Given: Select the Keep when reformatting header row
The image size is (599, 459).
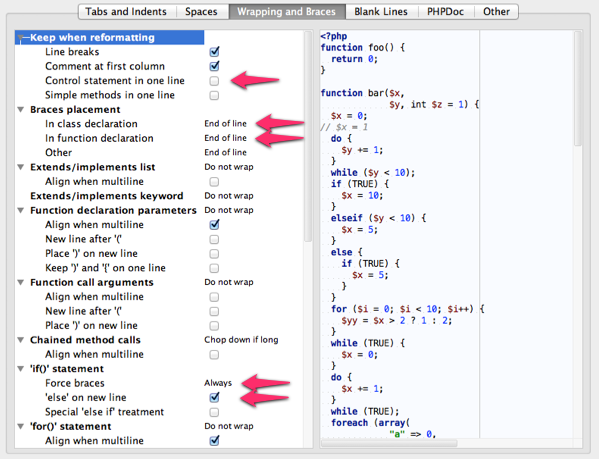Looking at the screenshot, I should pos(109,37).
